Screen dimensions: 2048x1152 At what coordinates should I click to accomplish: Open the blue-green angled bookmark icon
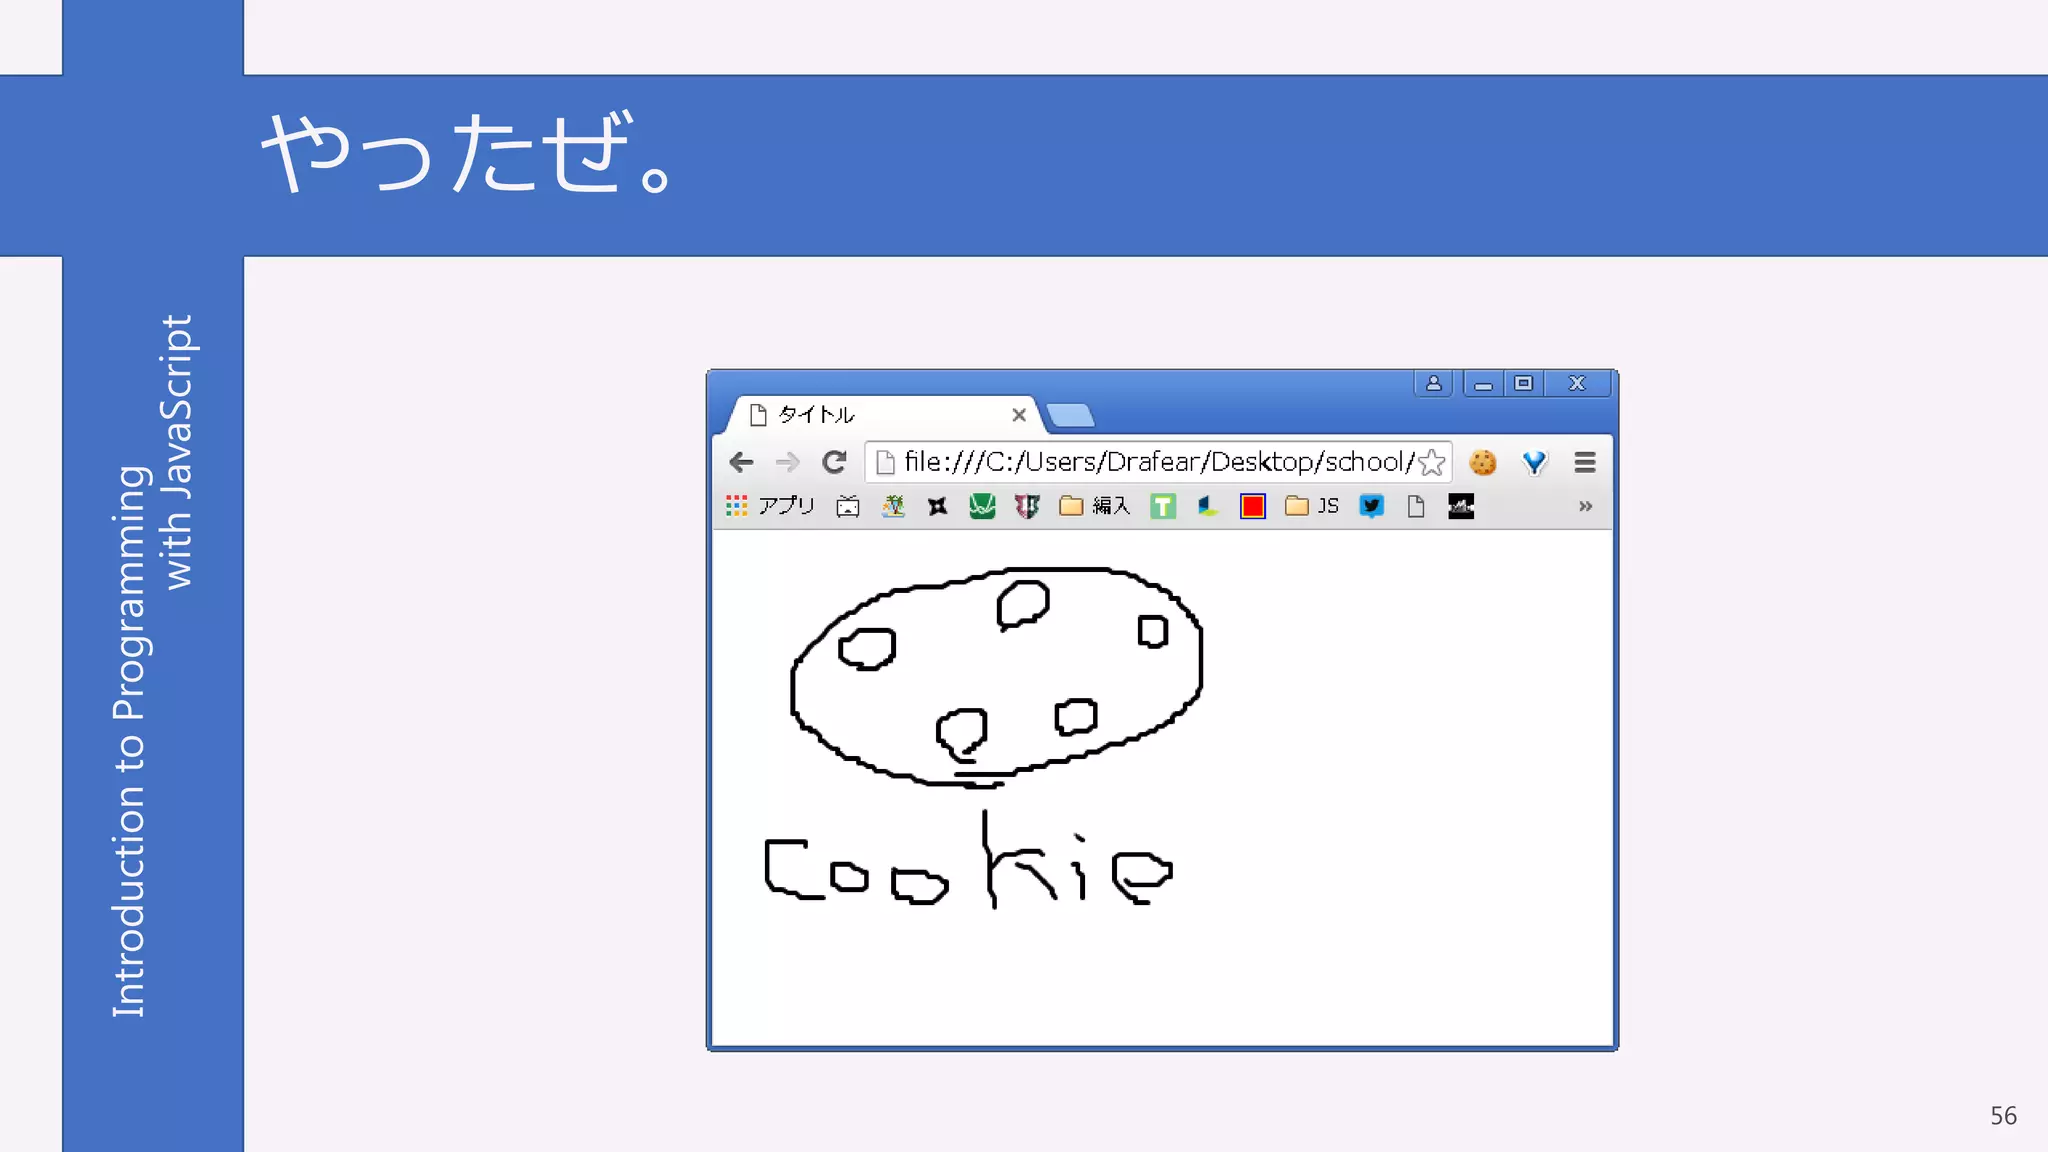tap(1208, 506)
